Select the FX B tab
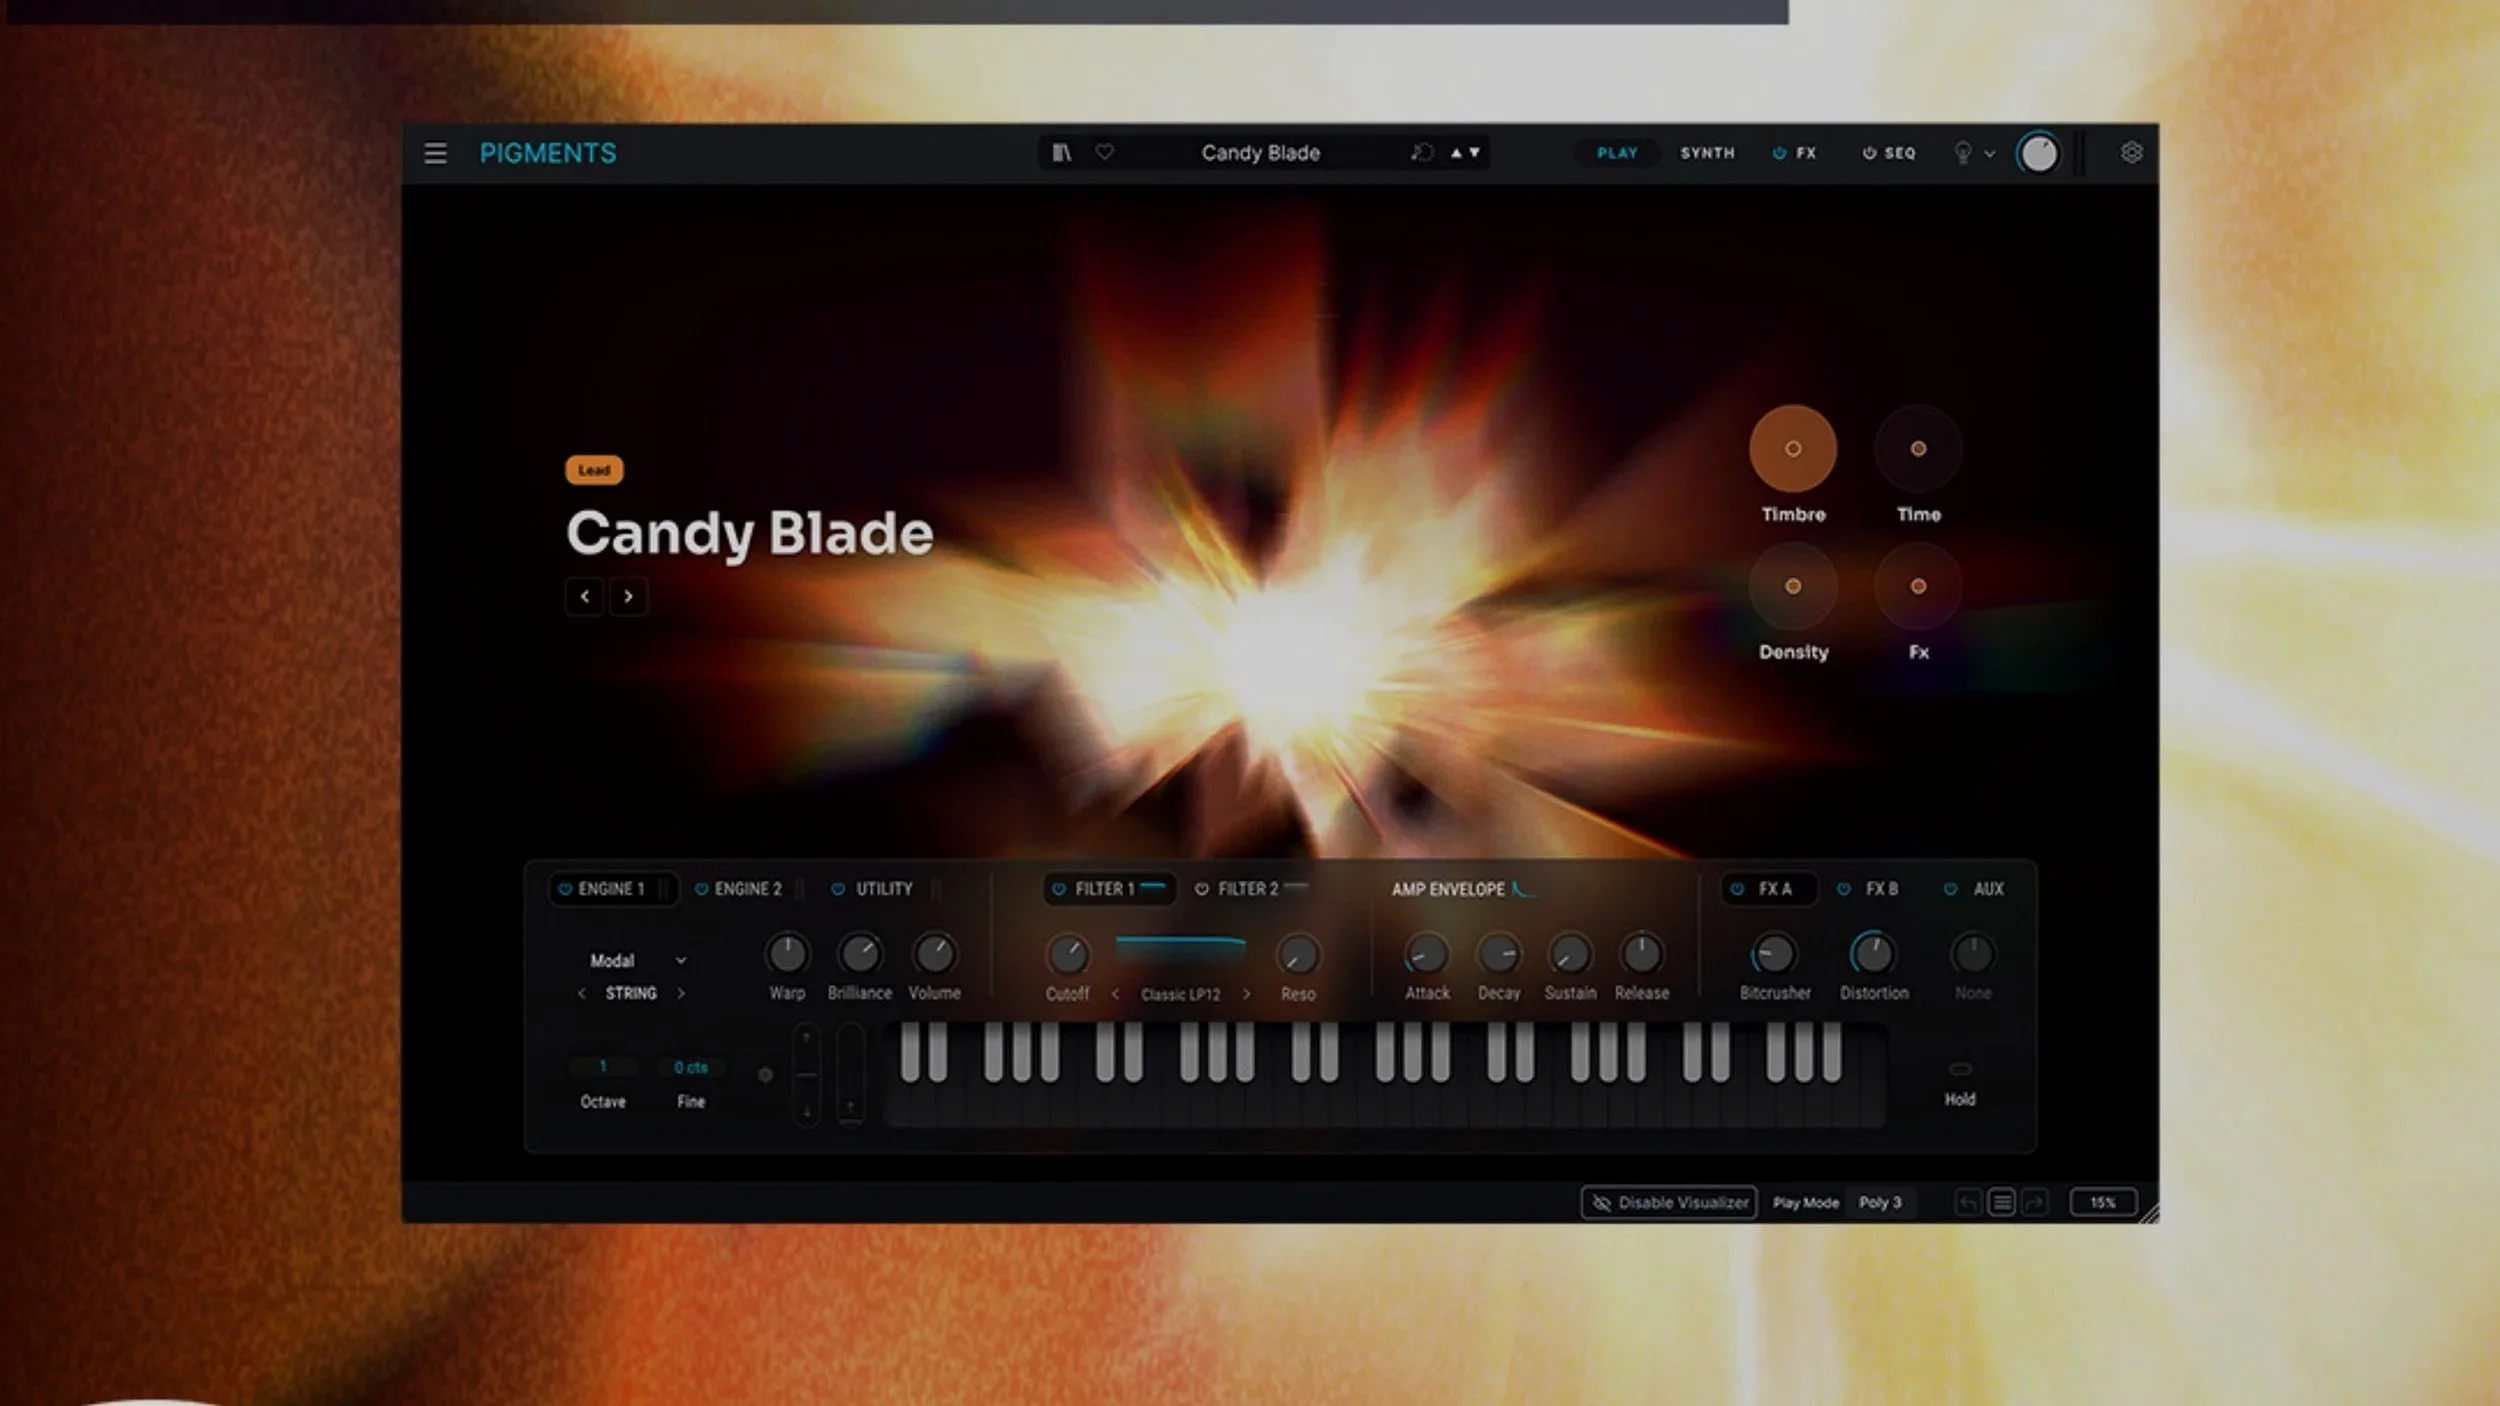Screen dimensions: 2500x1406 click(x=1880, y=888)
